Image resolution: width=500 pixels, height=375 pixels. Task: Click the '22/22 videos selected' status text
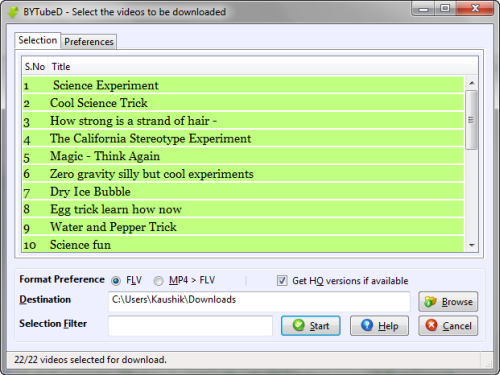click(90, 360)
